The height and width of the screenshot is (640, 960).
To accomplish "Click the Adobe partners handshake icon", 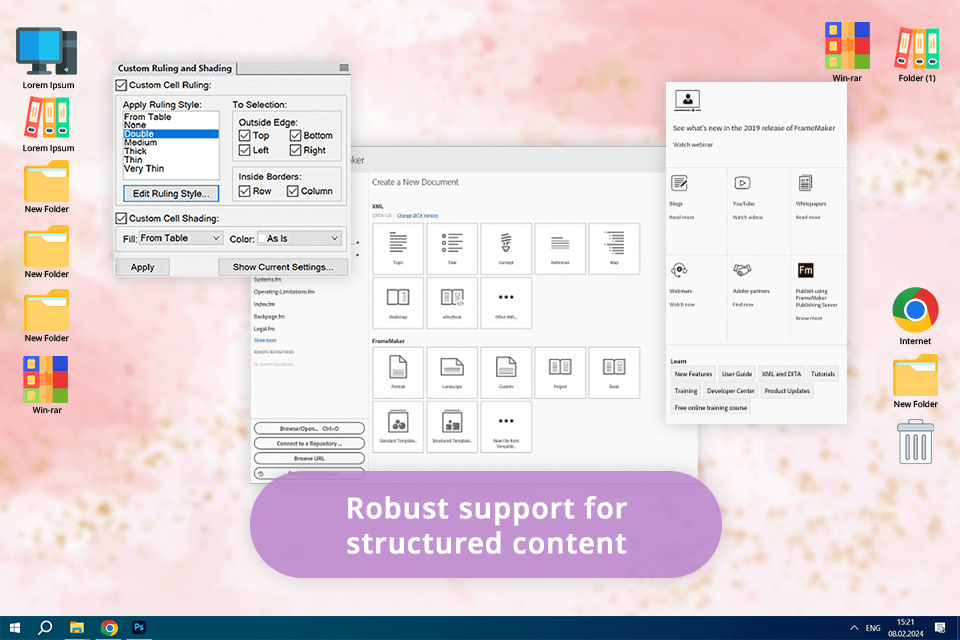I will click(x=742, y=270).
